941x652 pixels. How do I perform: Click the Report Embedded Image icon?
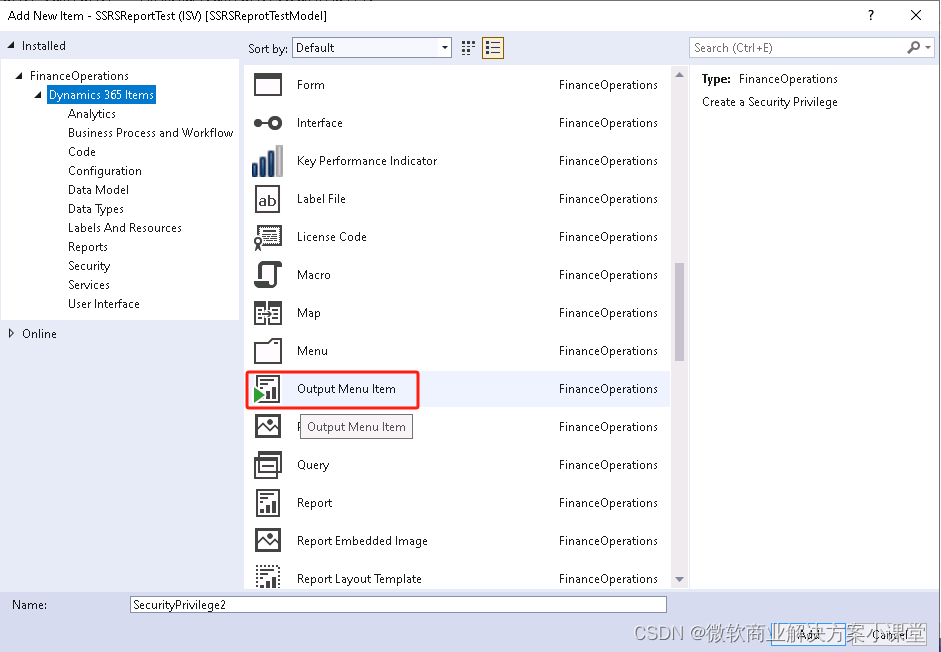(268, 541)
